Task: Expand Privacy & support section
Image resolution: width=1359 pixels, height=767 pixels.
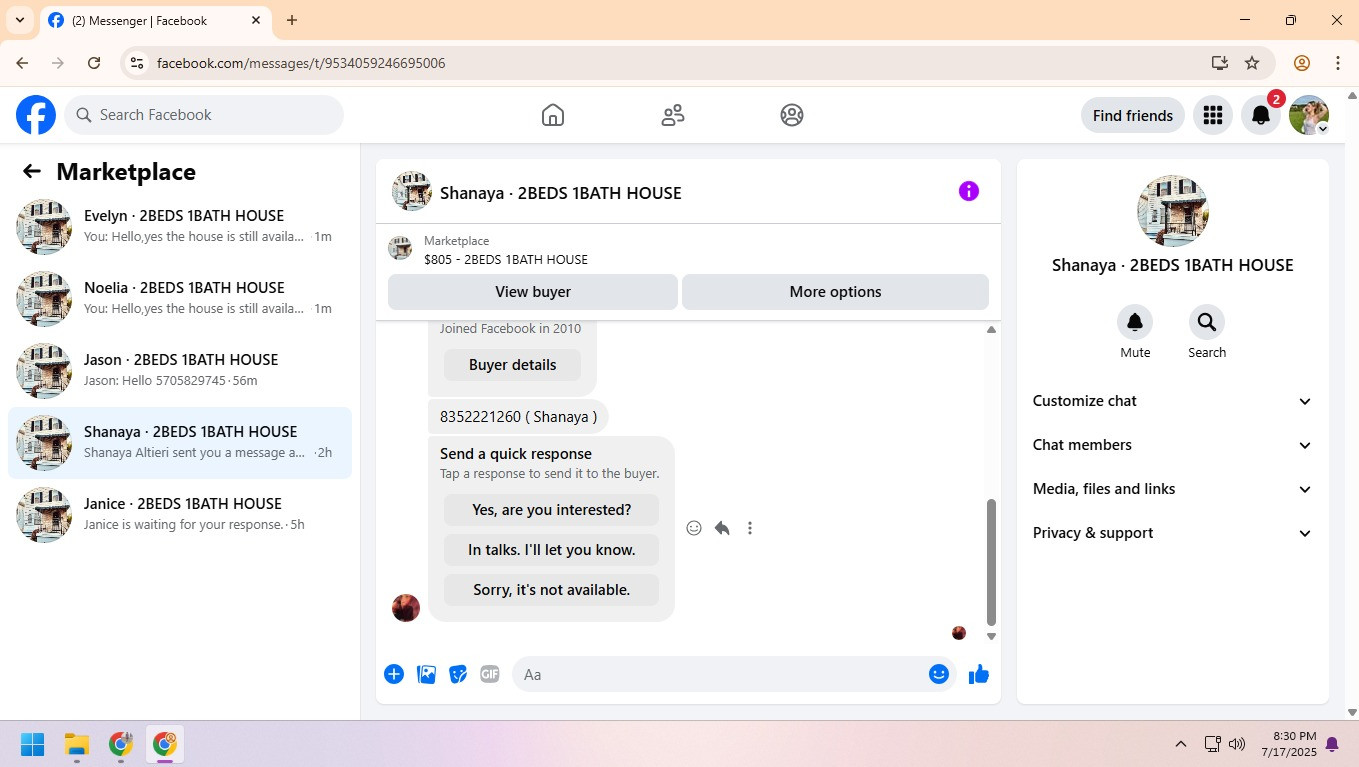Action: coord(1172,533)
